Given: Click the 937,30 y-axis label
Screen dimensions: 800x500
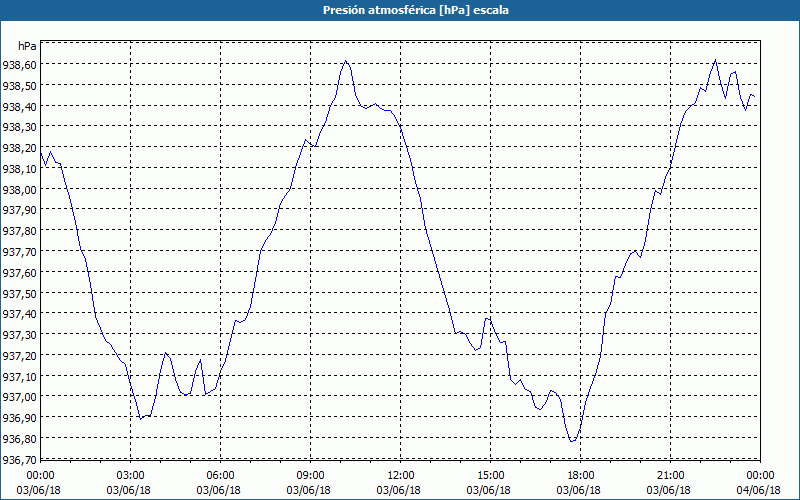Looking at the screenshot, I should [19, 335].
